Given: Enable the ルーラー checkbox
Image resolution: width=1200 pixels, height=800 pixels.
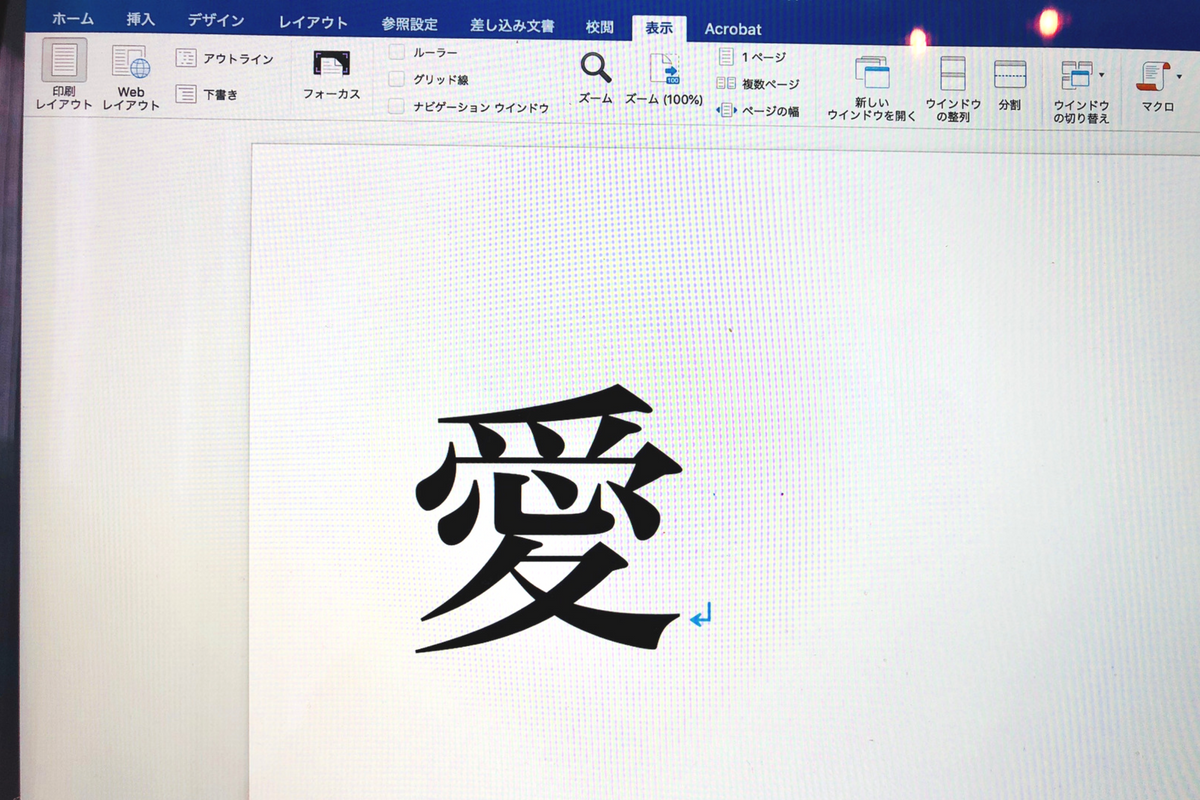Looking at the screenshot, I should click(x=397, y=51).
